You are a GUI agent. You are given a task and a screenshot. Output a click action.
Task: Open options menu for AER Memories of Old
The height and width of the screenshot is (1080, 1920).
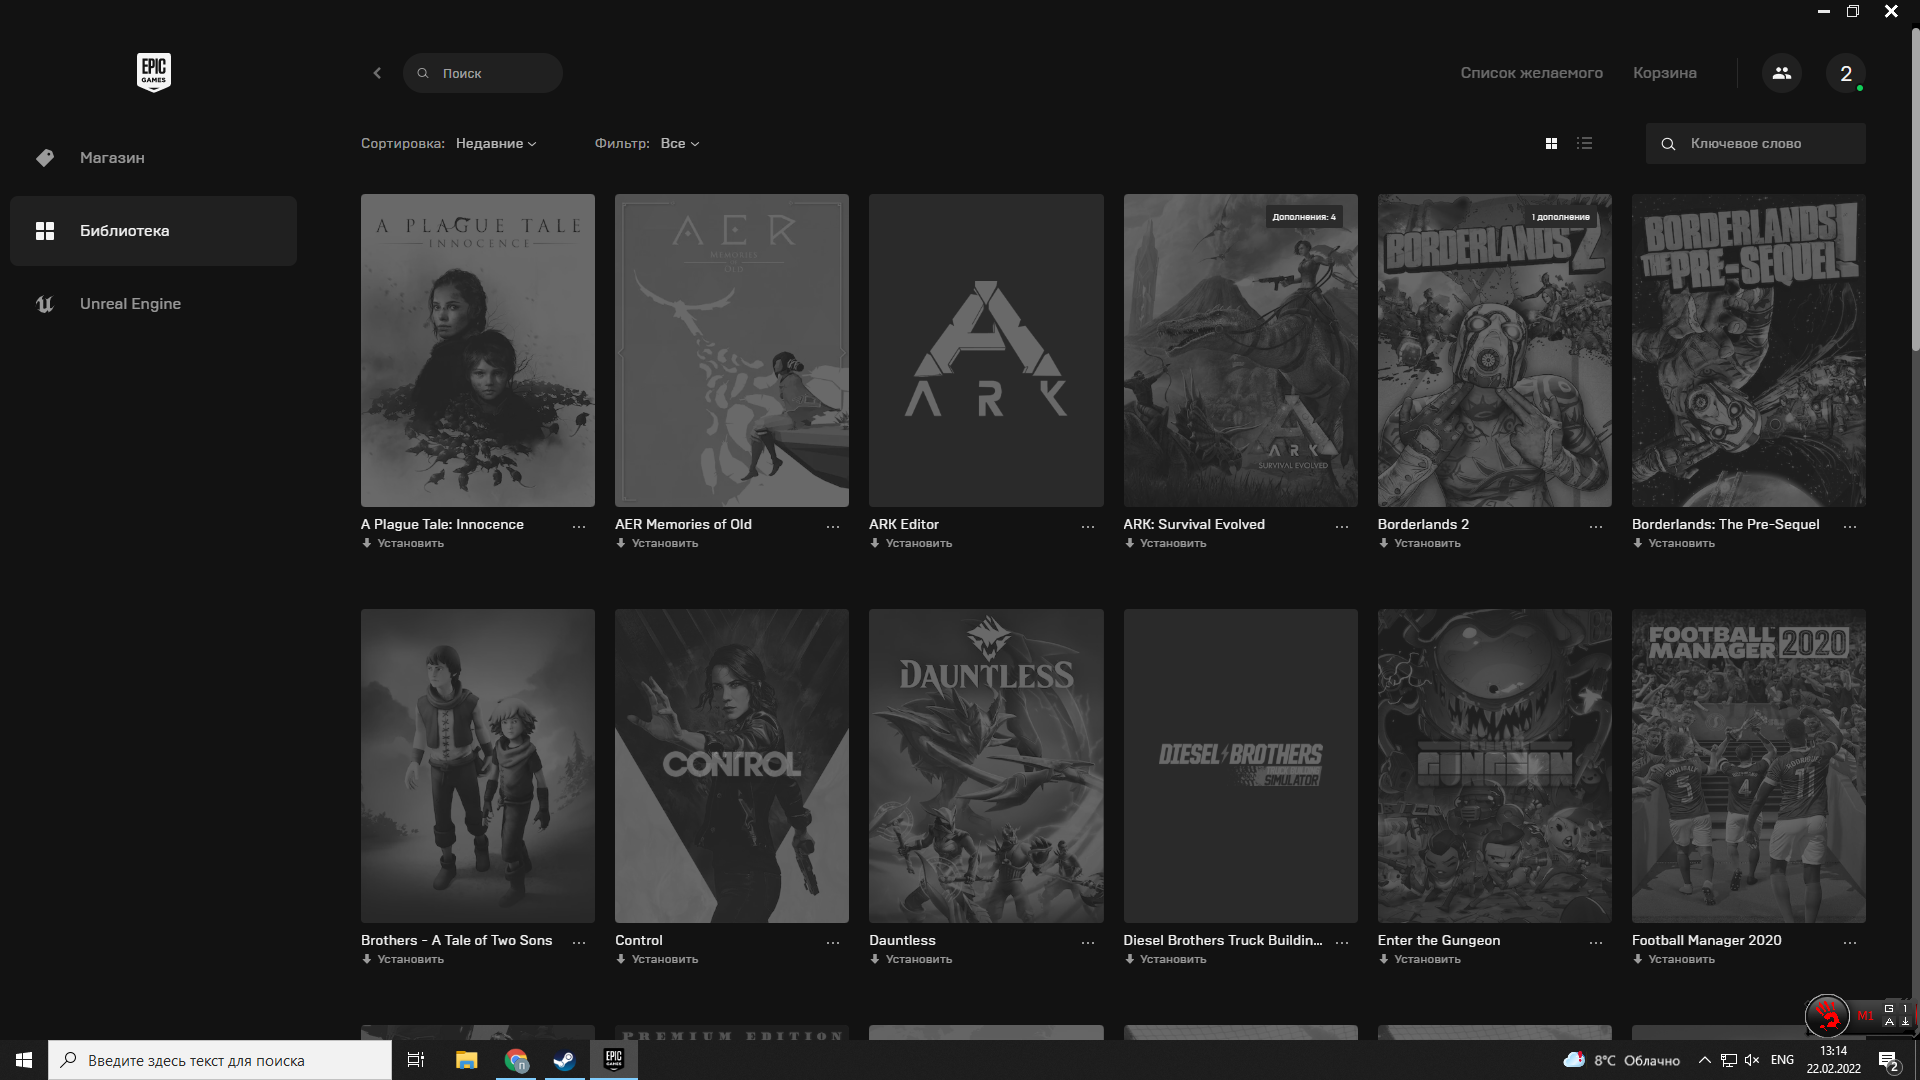[x=833, y=526]
